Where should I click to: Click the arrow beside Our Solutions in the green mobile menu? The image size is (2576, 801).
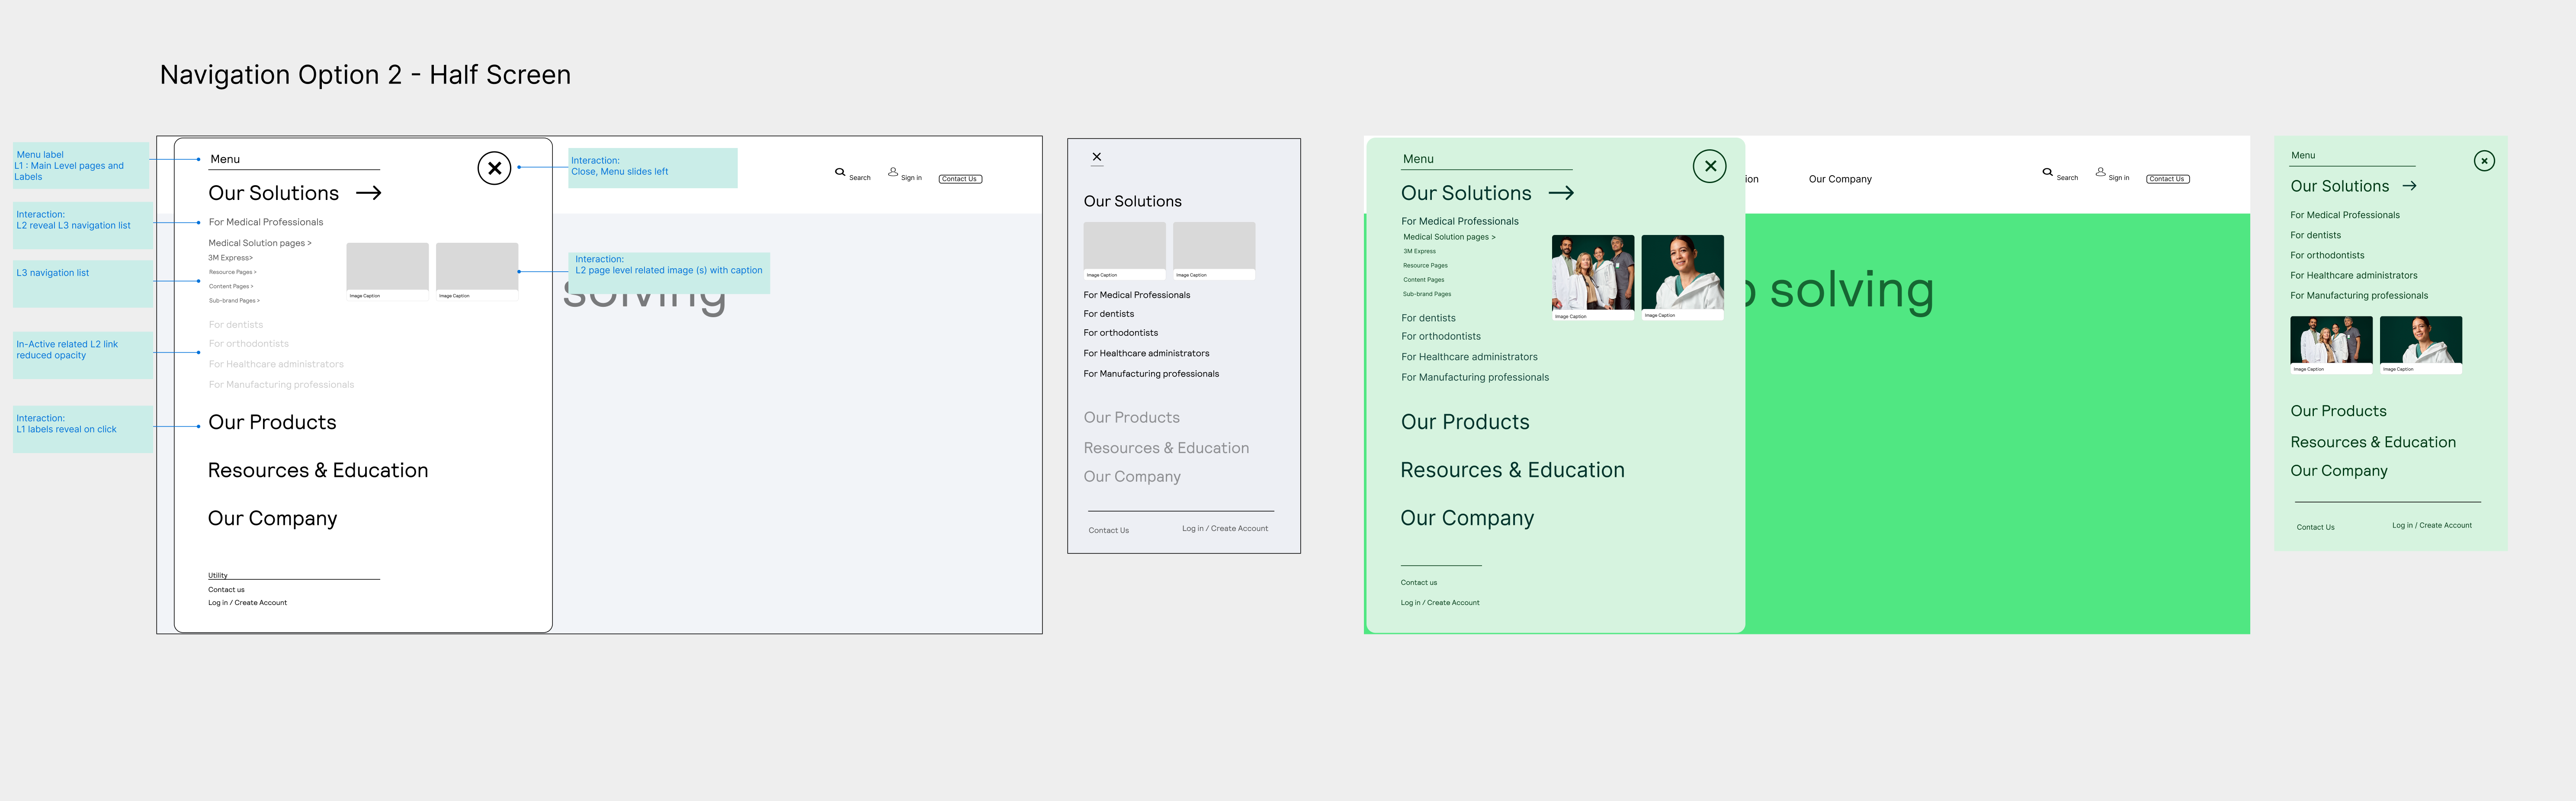(2409, 186)
